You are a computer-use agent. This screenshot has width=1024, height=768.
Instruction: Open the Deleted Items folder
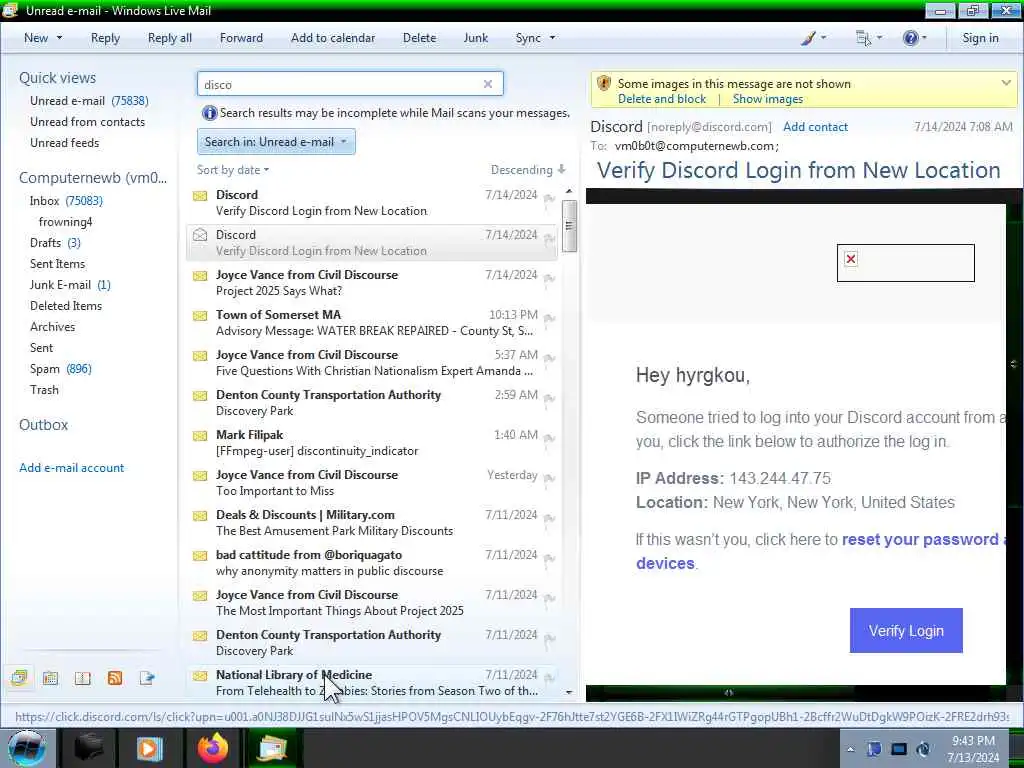(x=66, y=306)
